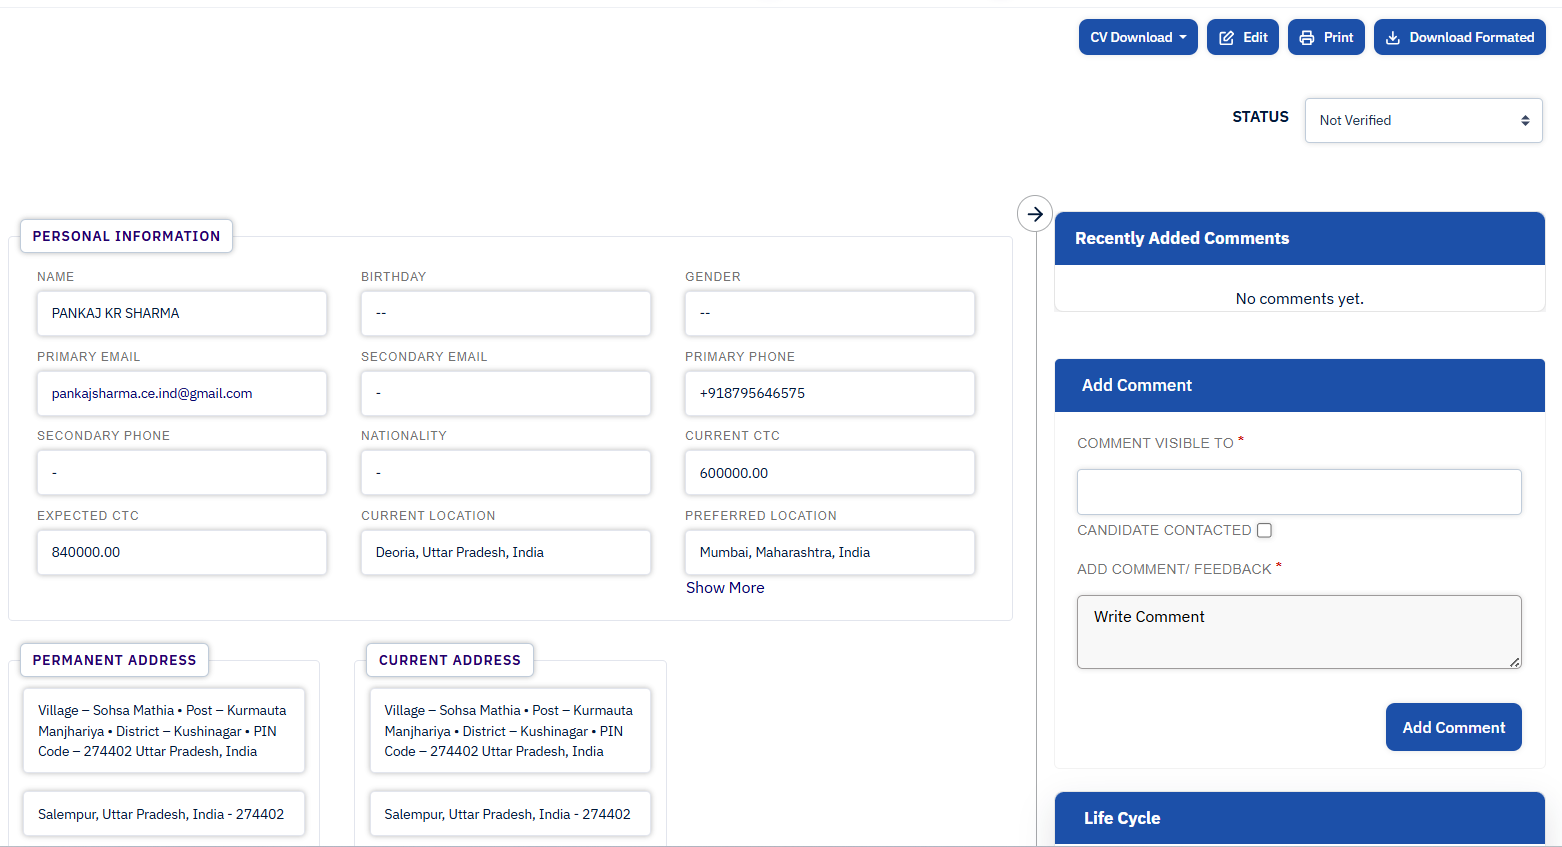The width and height of the screenshot is (1562, 847).
Task: Click the Life Cycle panel header
Action: tap(1300, 818)
